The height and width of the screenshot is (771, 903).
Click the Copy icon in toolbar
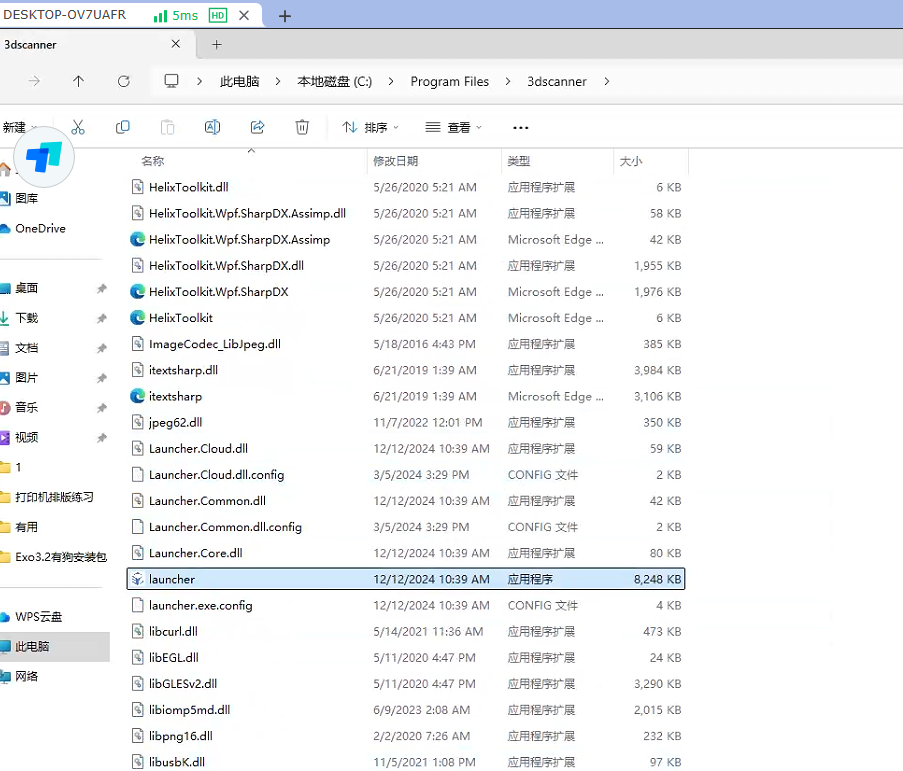tap(123, 127)
